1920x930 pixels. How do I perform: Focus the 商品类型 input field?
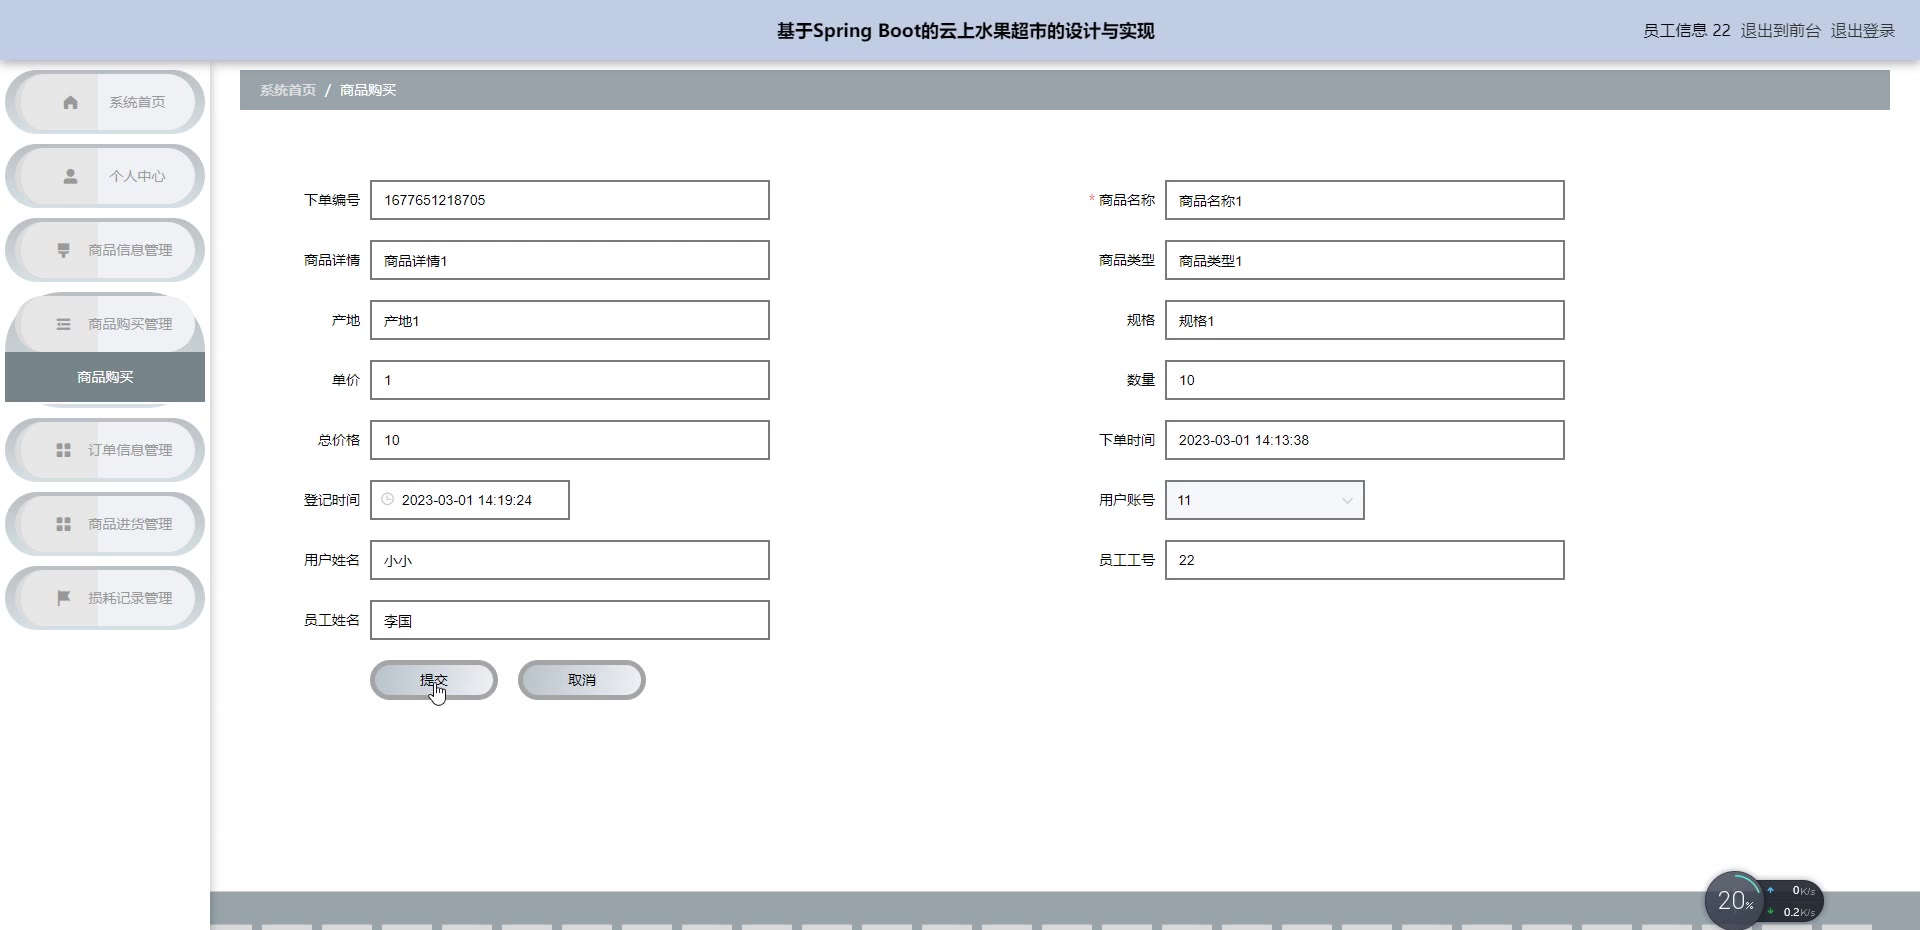click(1365, 260)
